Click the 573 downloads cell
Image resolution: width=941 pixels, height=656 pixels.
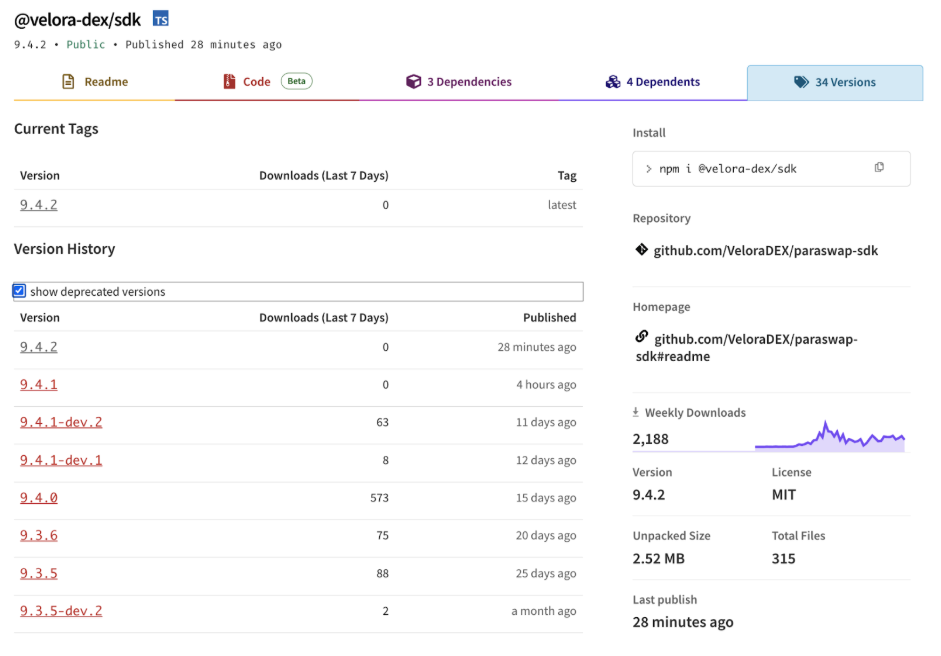(x=379, y=498)
